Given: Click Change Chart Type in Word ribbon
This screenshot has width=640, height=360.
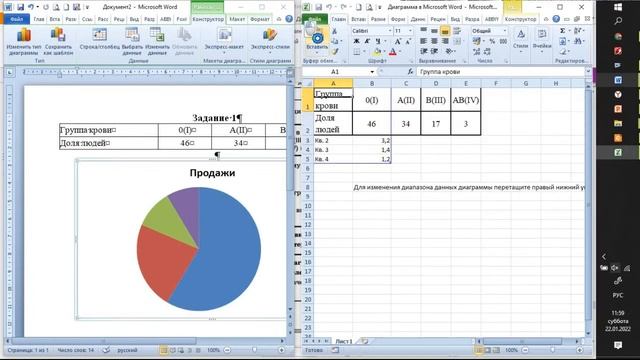Looking at the screenshot, I should (x=24, y=42).
